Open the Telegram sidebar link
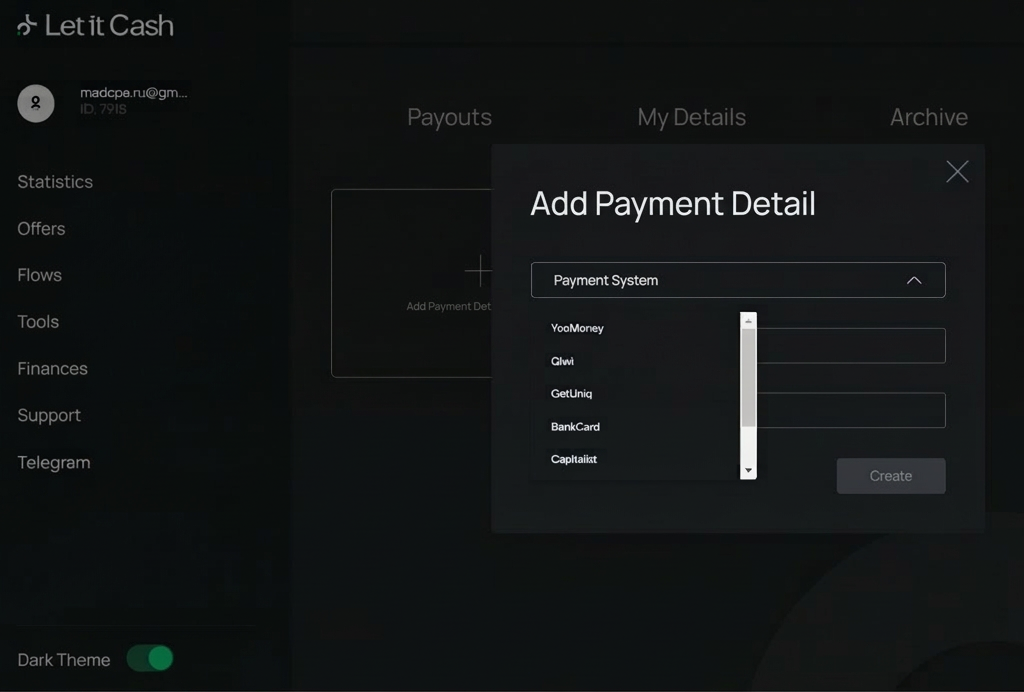This screenshot has height=692, width=1024. pyautogui.click(x=54, y=462)
